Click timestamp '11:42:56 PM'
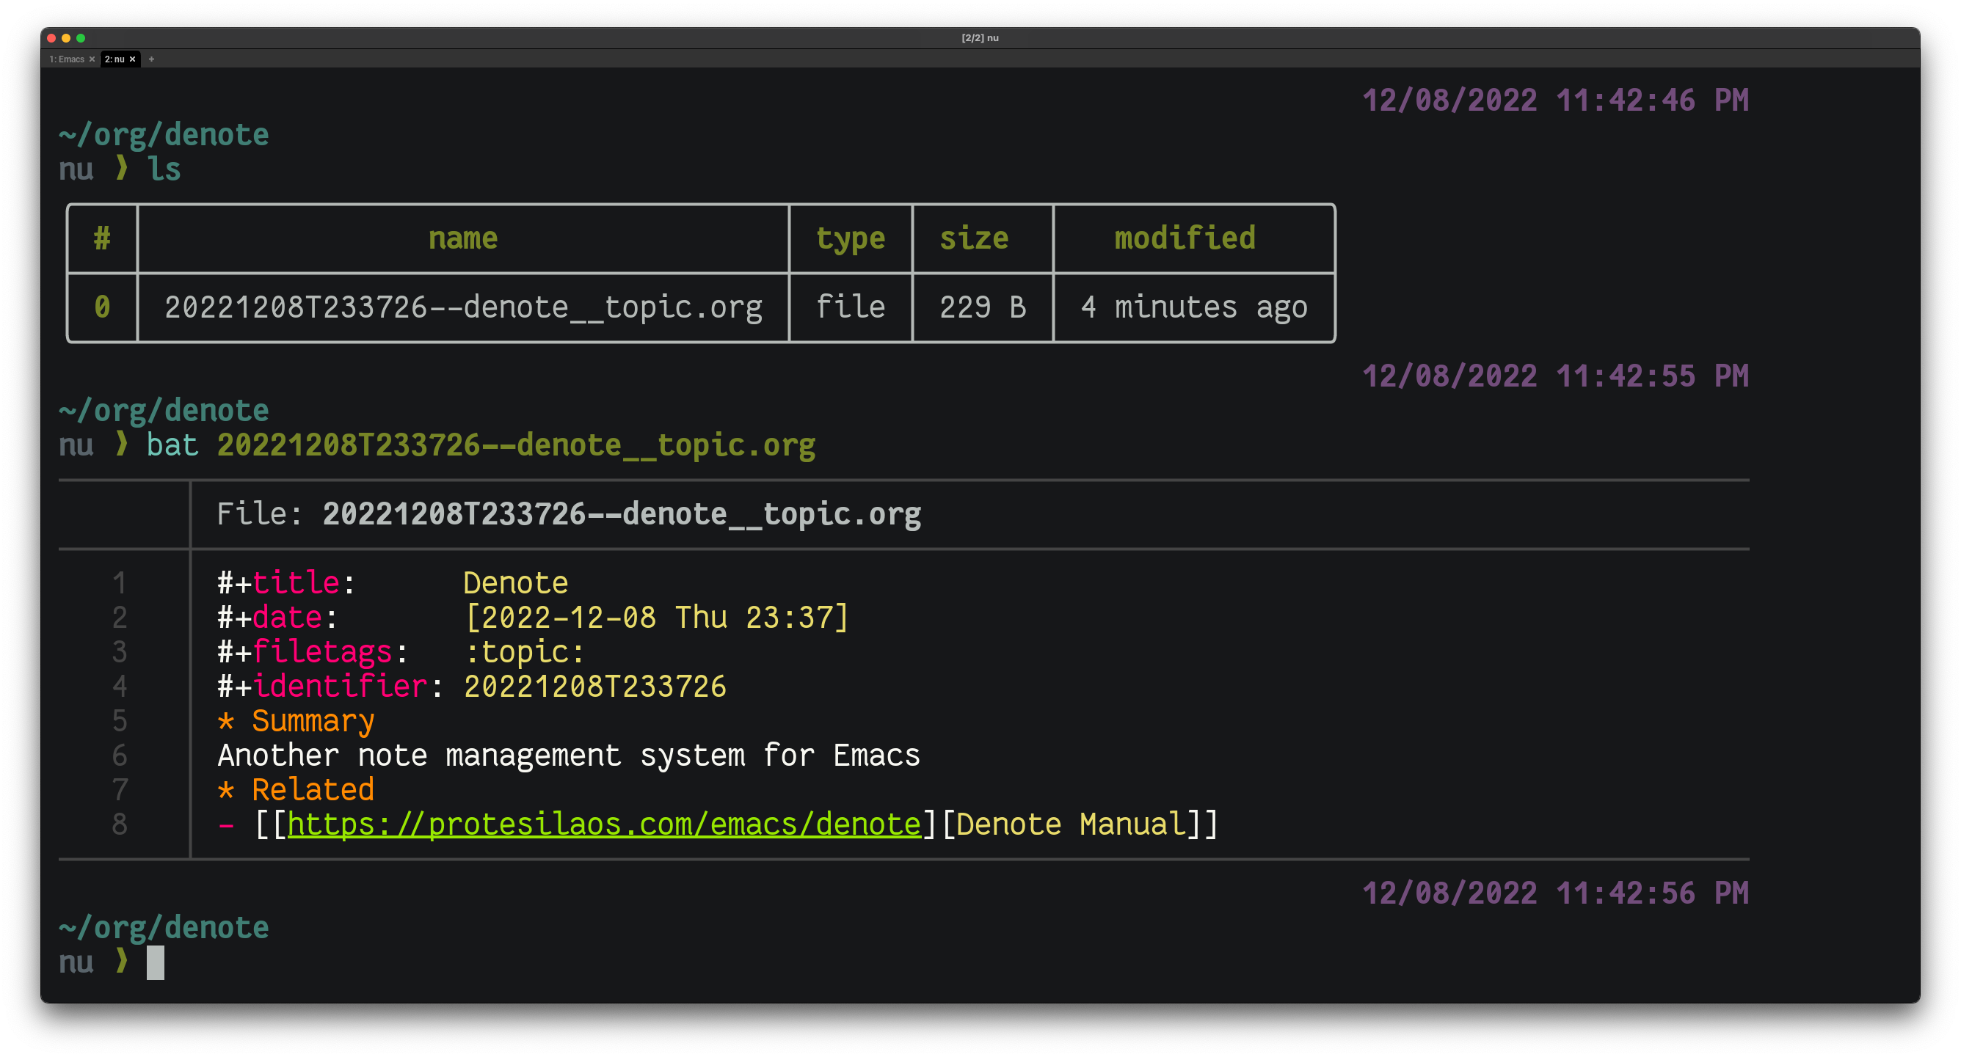The width and height of the screenshot is (1961, 1057). click(x=1653, y=893)
